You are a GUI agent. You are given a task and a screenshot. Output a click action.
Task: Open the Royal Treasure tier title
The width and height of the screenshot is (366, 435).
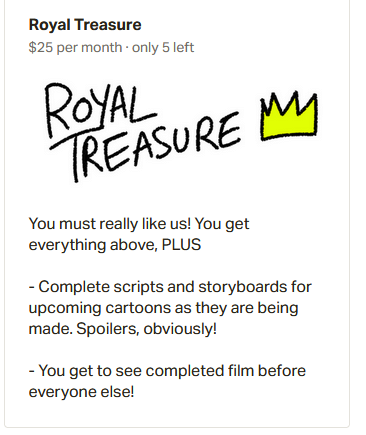pyautogui.click(x=85, y=25)
